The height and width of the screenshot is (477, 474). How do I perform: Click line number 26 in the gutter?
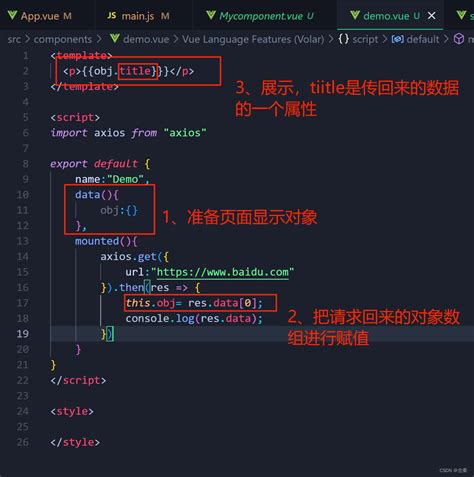coord(23,442)
